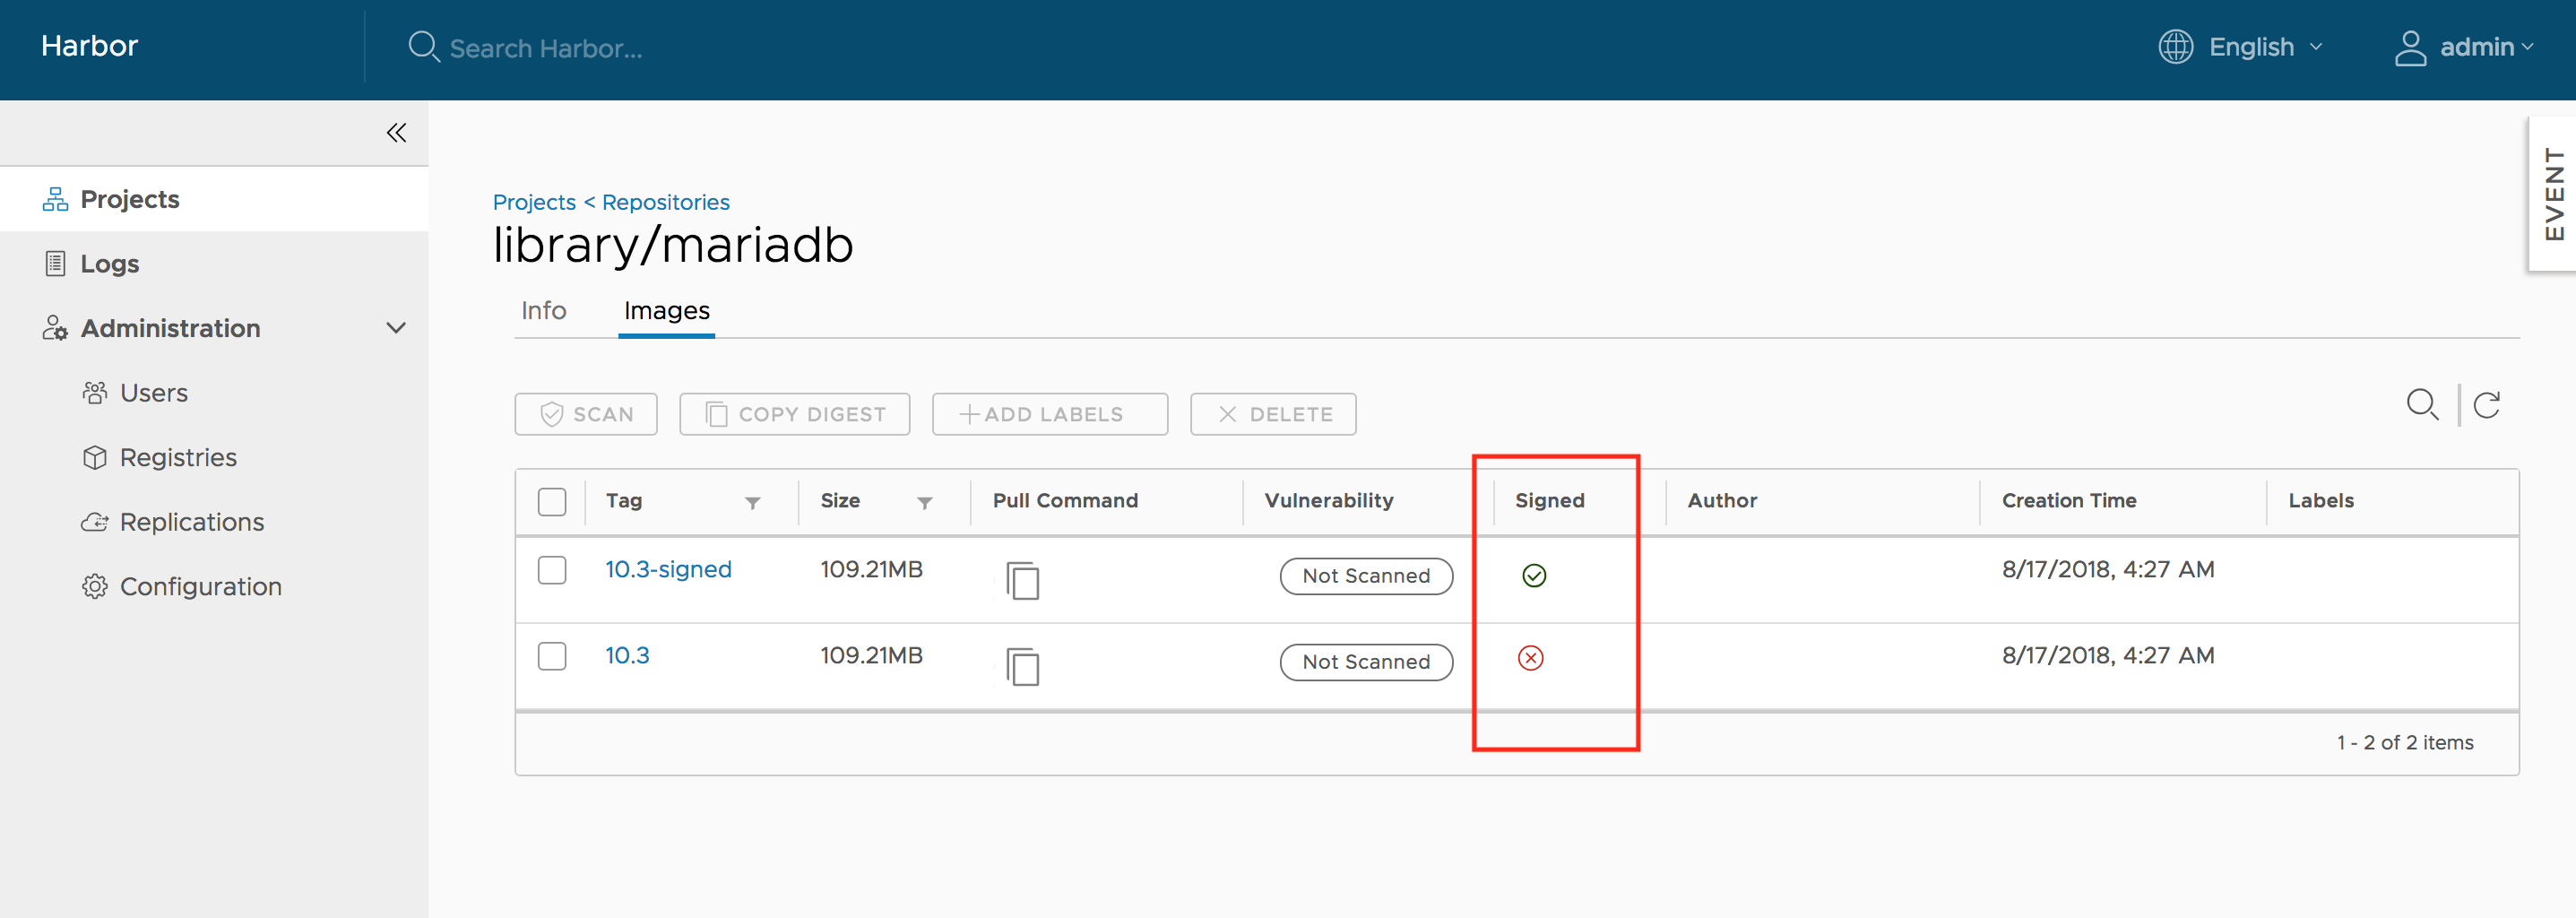2576x918 pixels.
Task: Refresh the images list
Action: click(x=2486, y=405)
